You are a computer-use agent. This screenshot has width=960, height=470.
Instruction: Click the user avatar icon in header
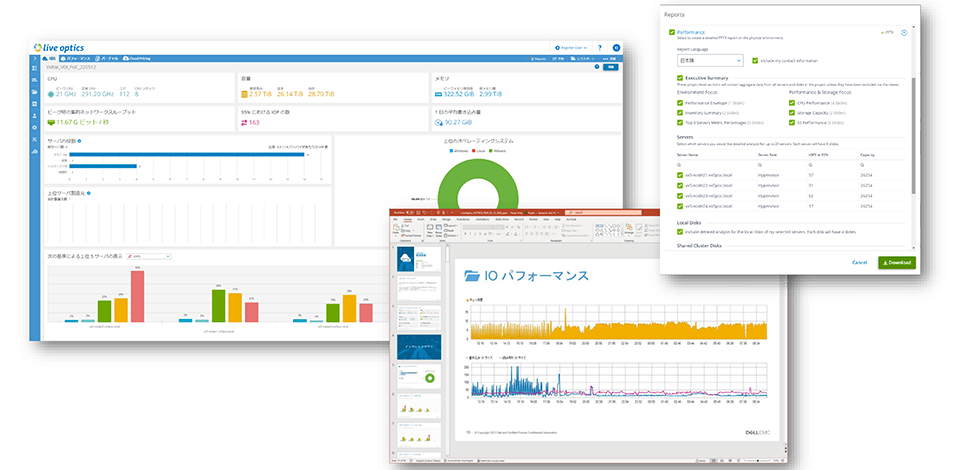(x=617, y=47)
